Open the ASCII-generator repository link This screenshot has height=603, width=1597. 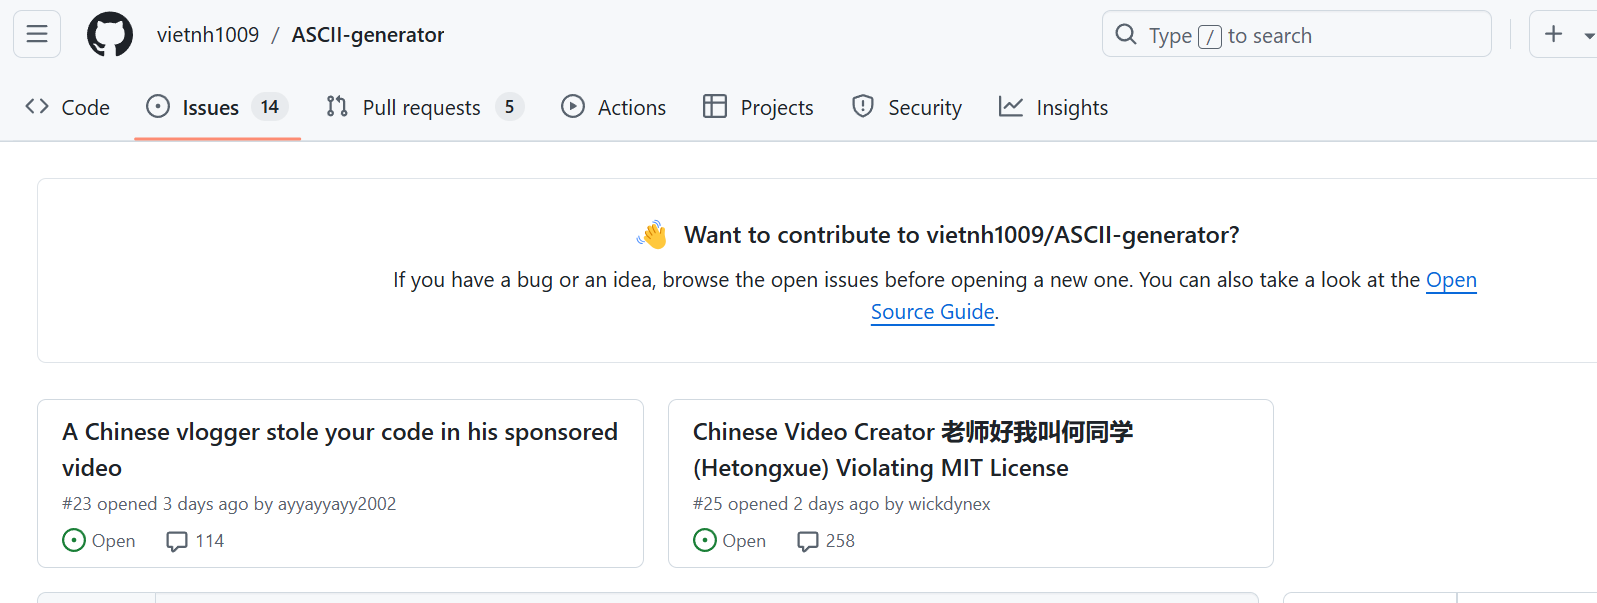pyautogui.click(x=368, y=35)
